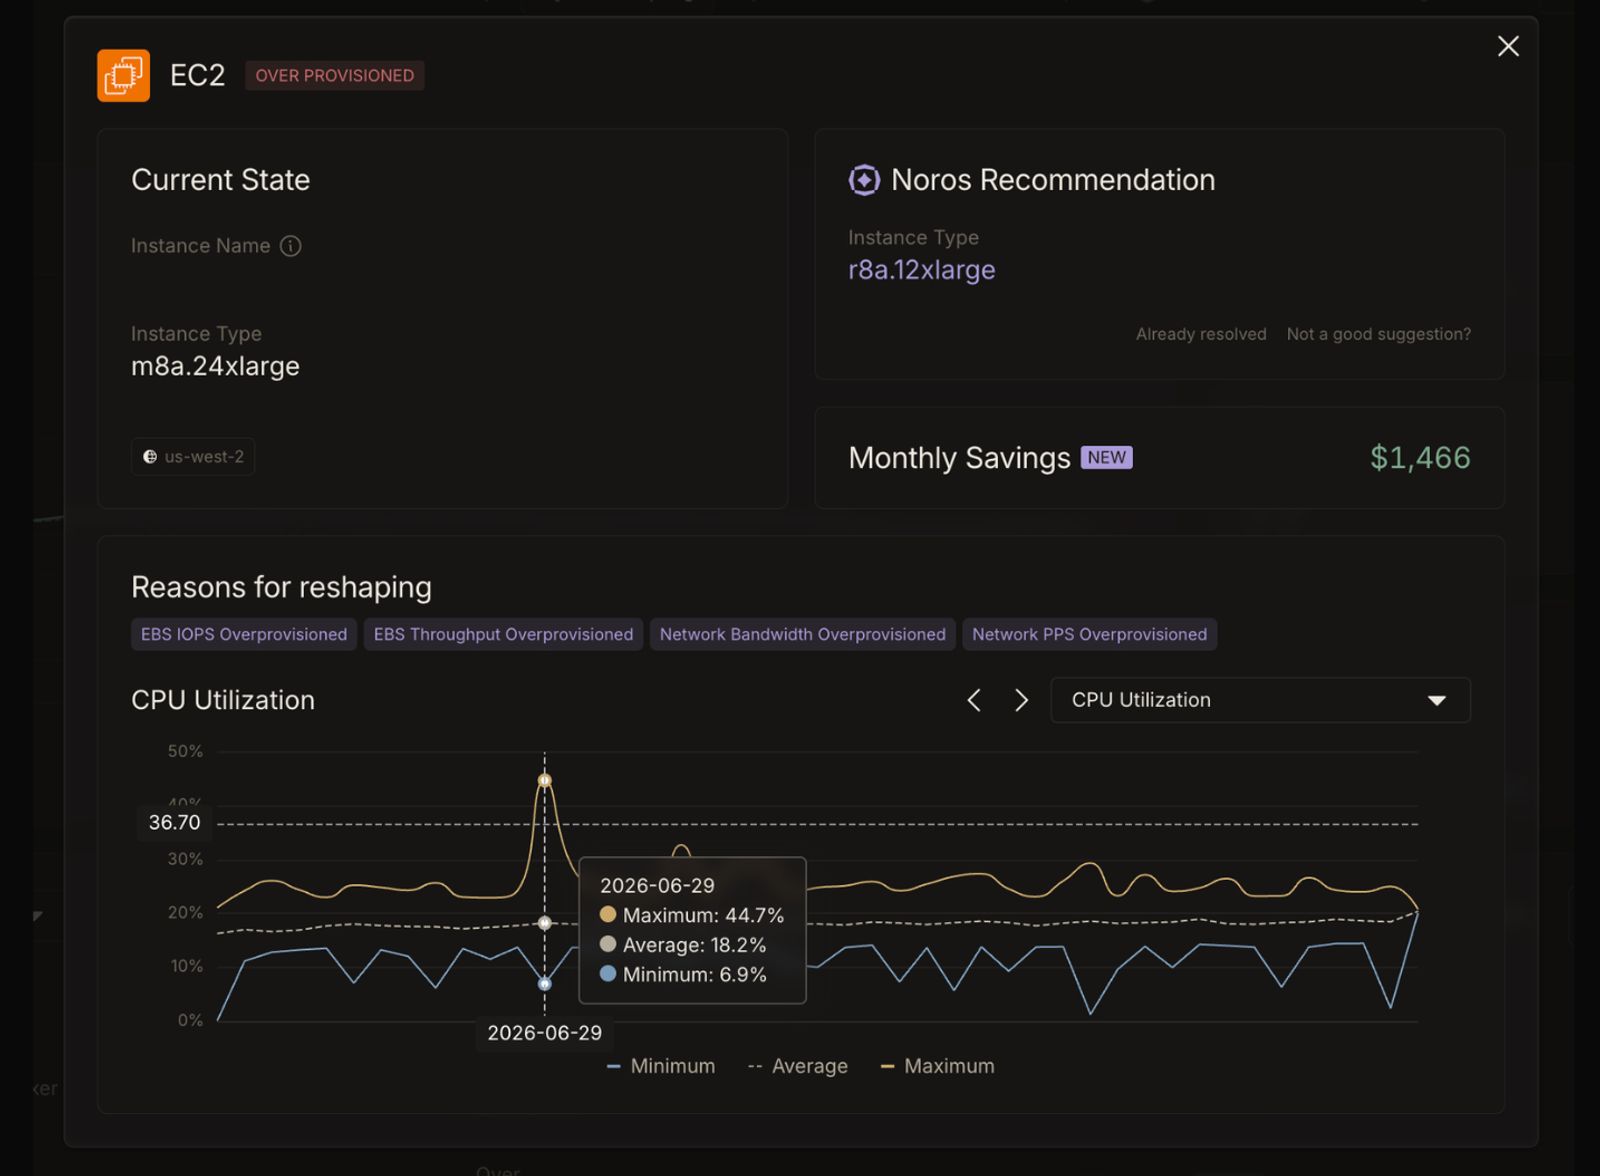Click the m8a.24xlarge current instance type
This screenshot has width=1600, height=1176.
coord(215,366)
